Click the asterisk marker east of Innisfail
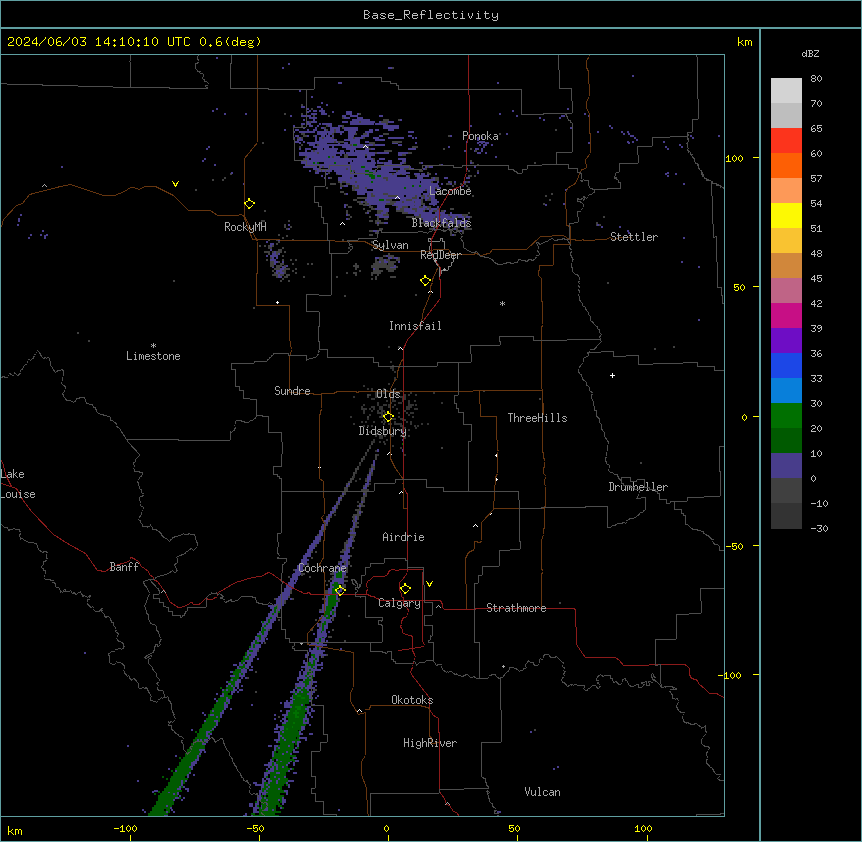Viewport: 862px width, 842px height. point(502,303)
